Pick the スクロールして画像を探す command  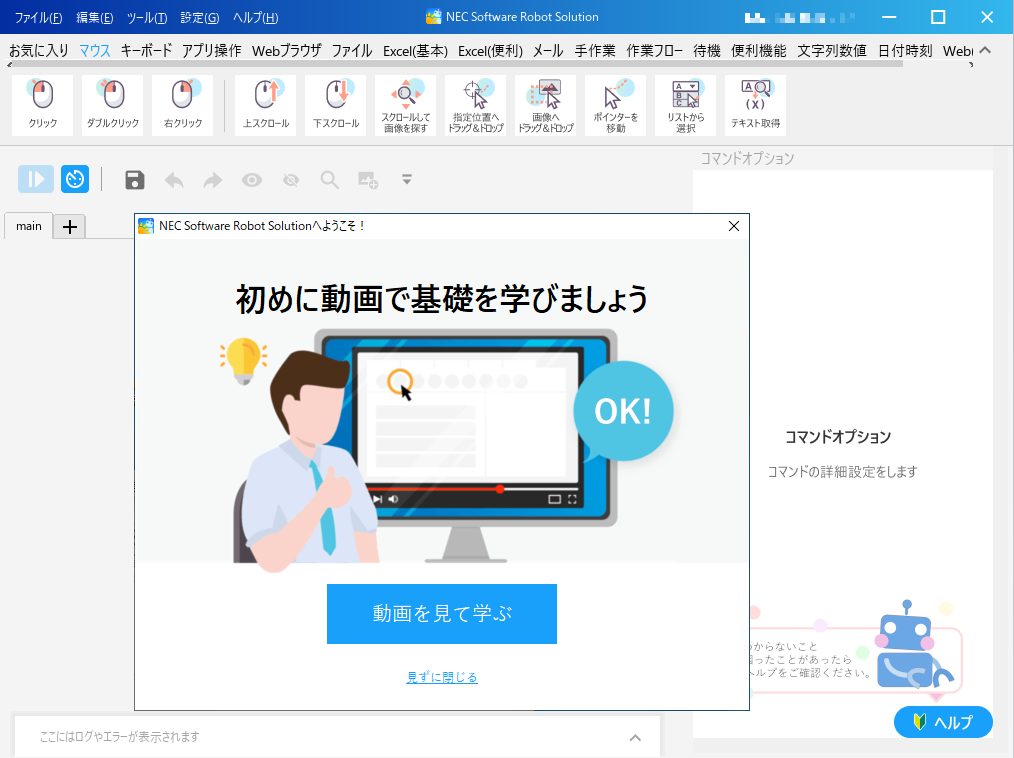point(405,103)
